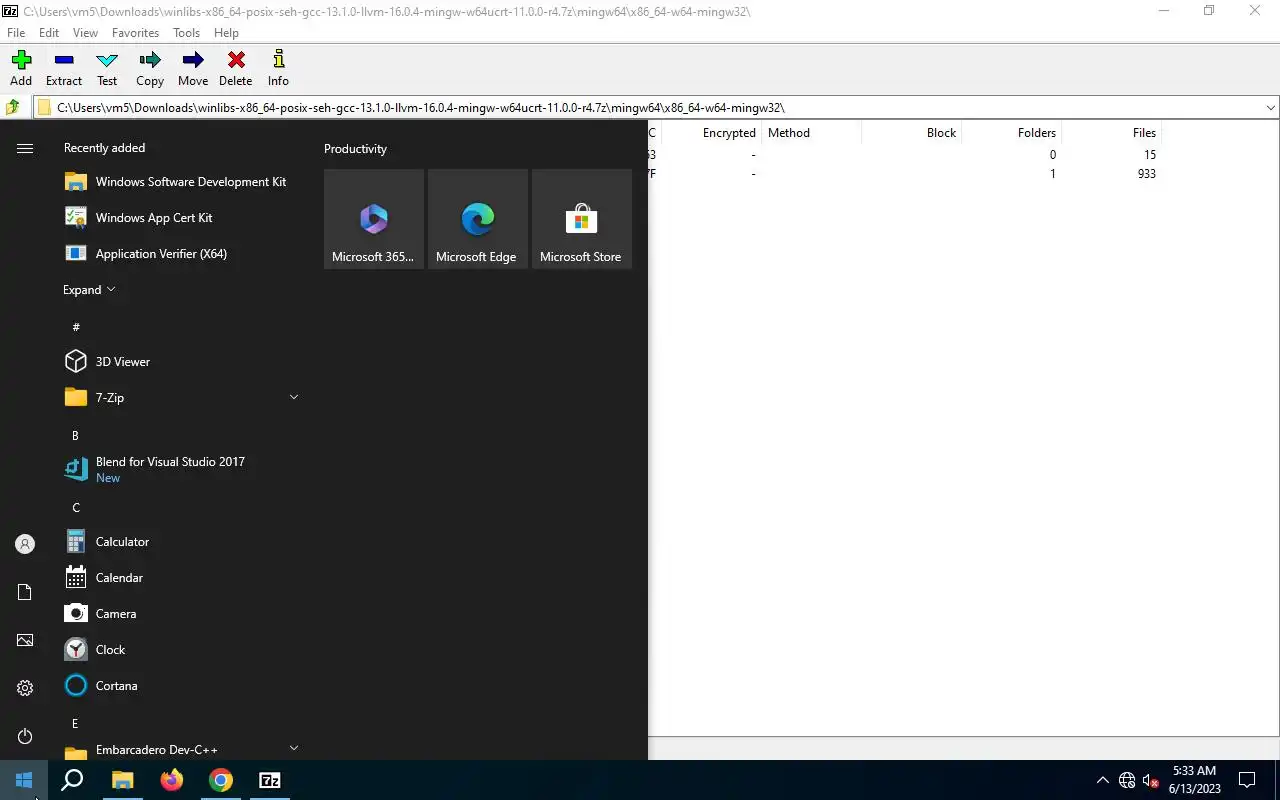The height and width of the screenshot is (800, 1280).
Task: Open File Explorer from taskbar
Action: click(x=122, y=780)
